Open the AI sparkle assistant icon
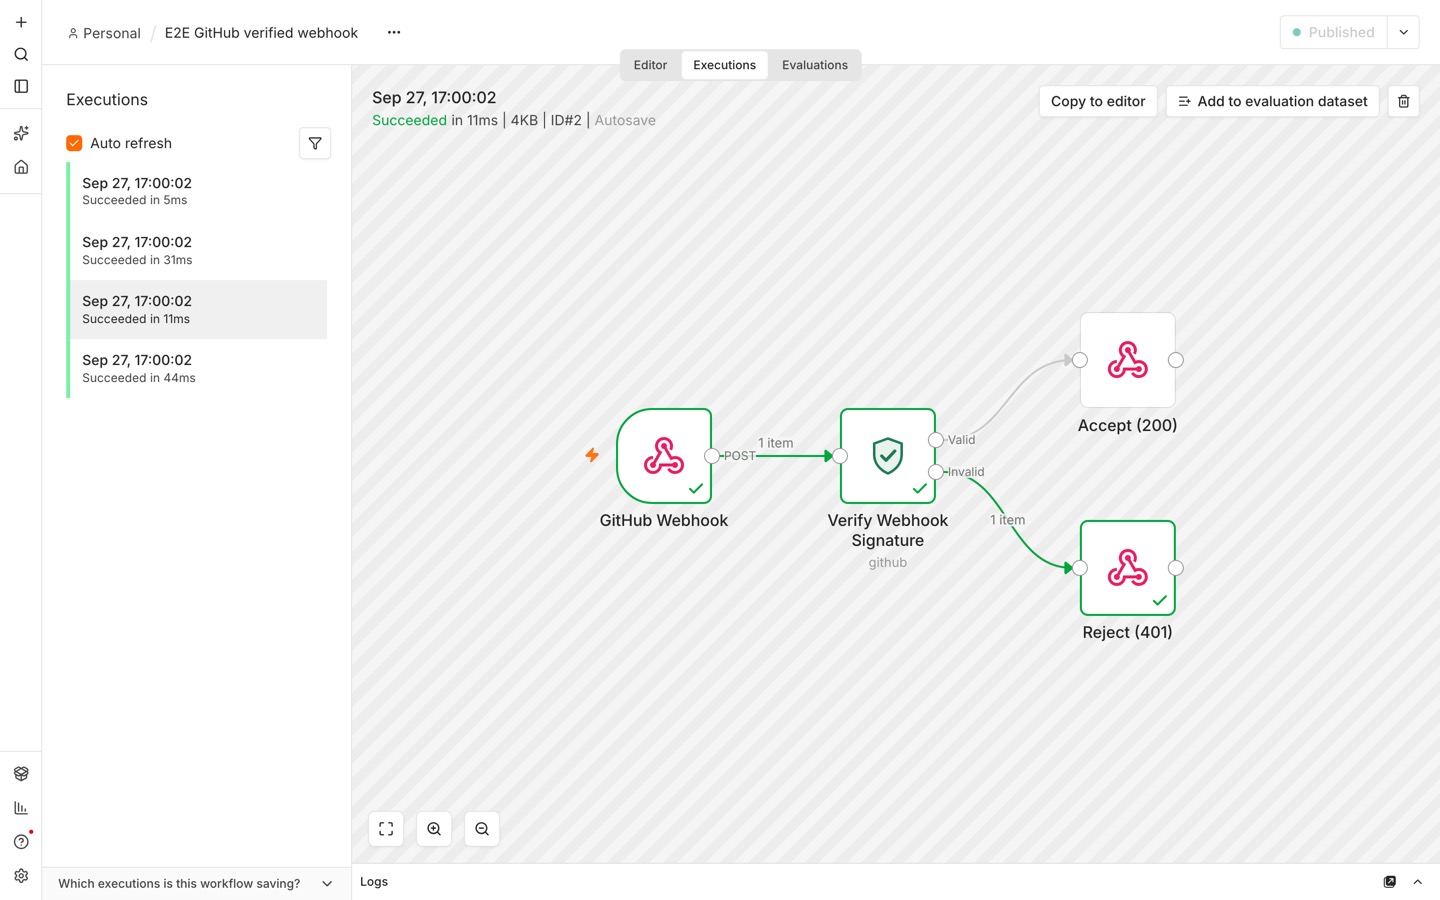 [21, 133]
